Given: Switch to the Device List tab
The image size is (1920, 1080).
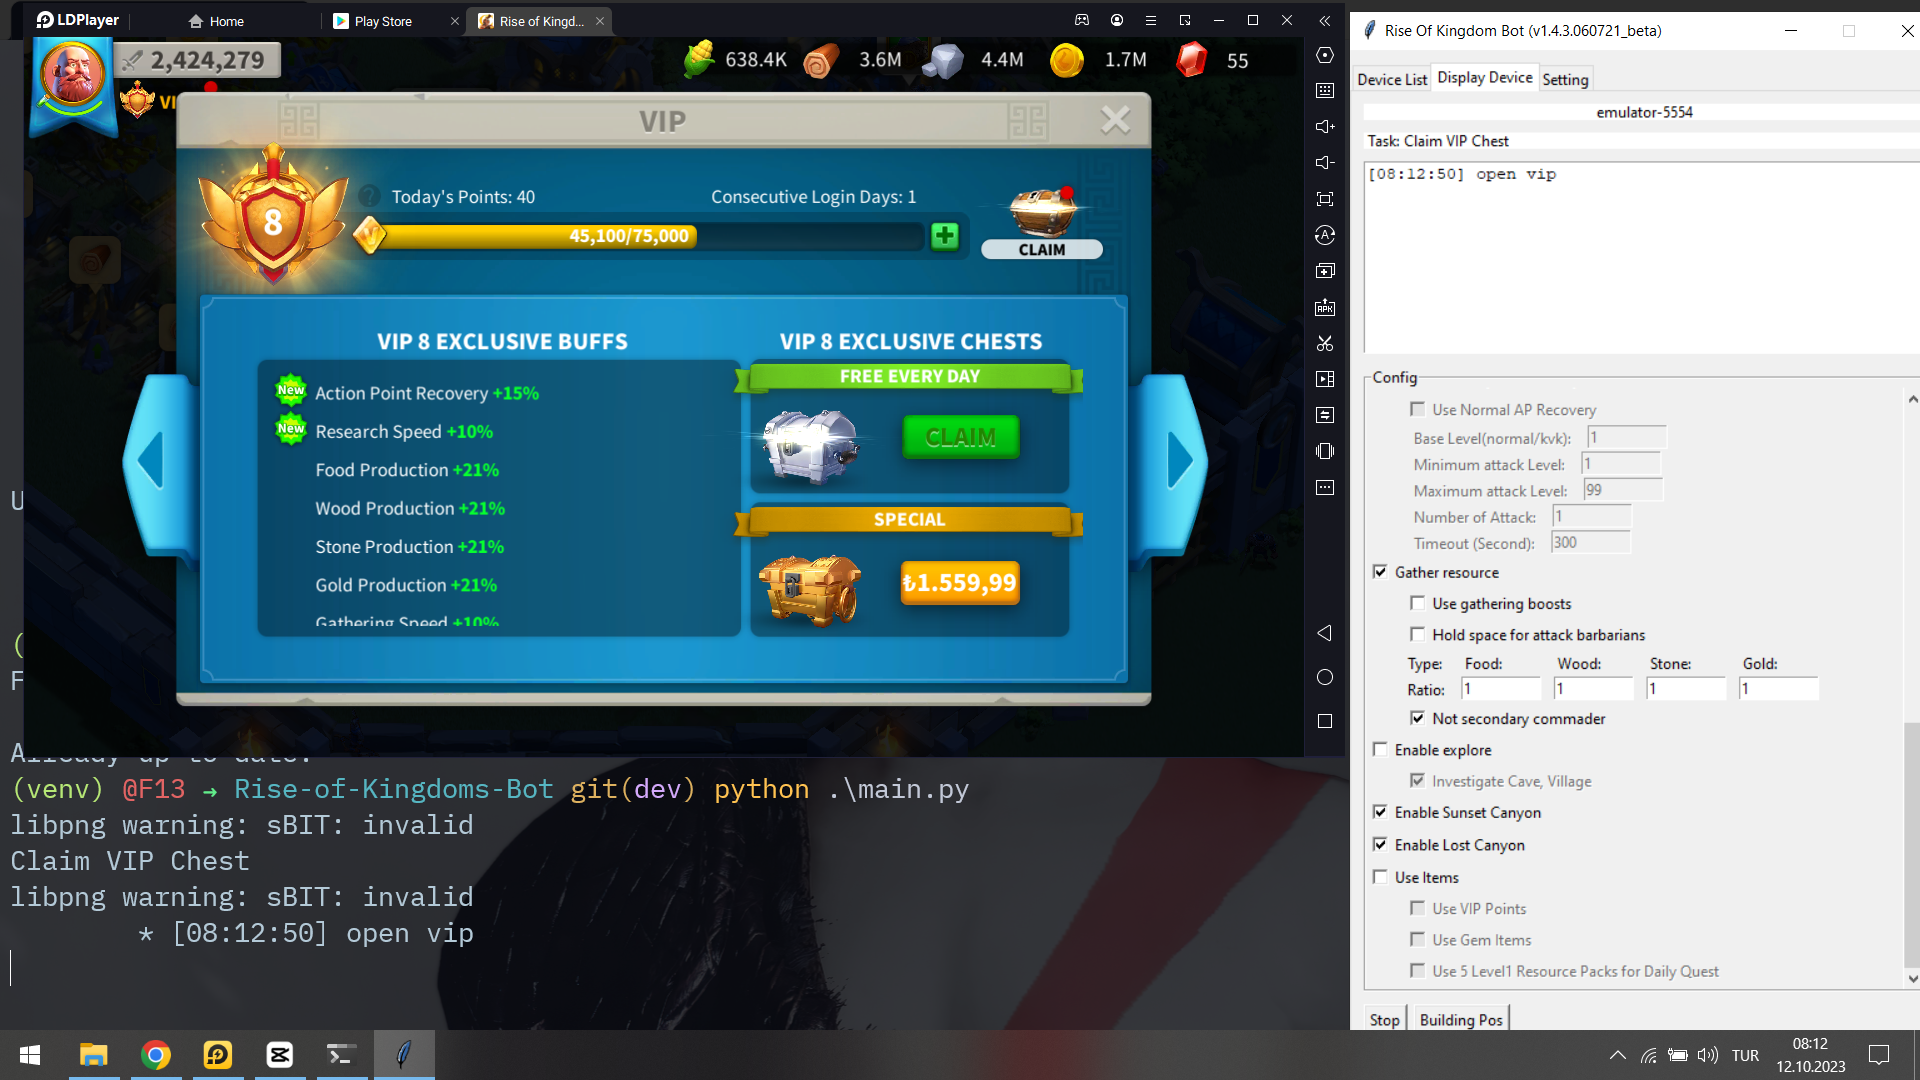Looking at the screenshot, I should click(x=1391, y=79).
